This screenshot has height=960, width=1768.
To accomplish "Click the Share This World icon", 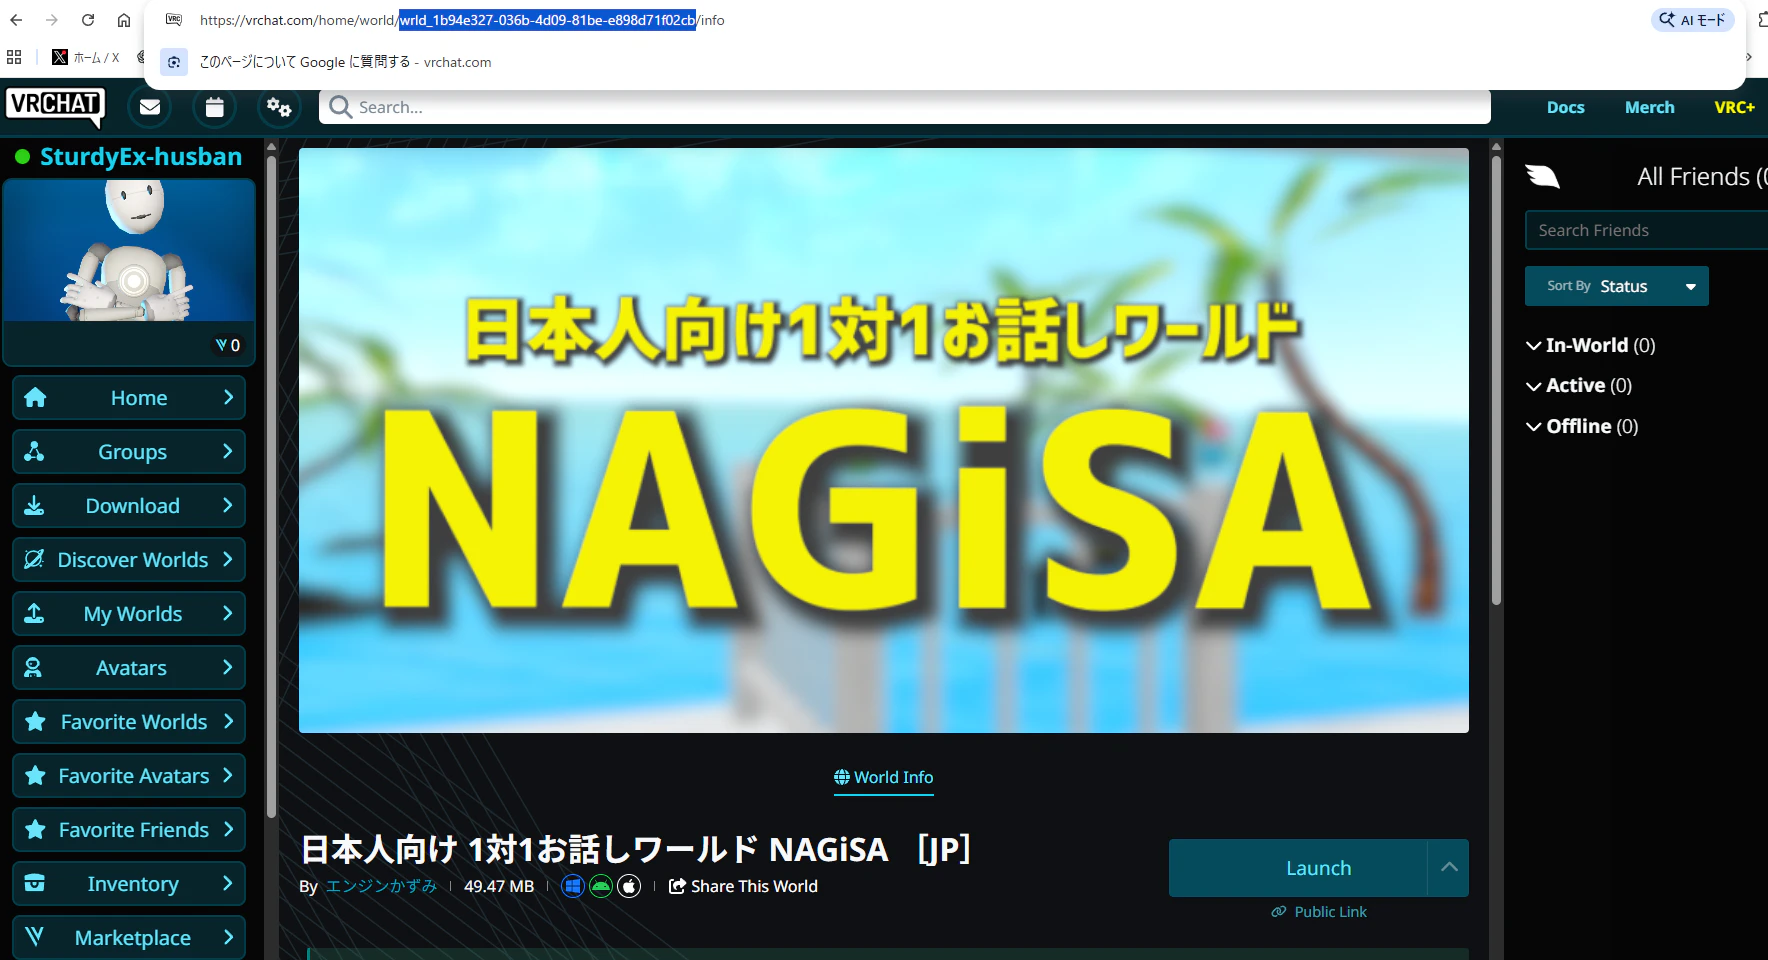I will 677,886.
